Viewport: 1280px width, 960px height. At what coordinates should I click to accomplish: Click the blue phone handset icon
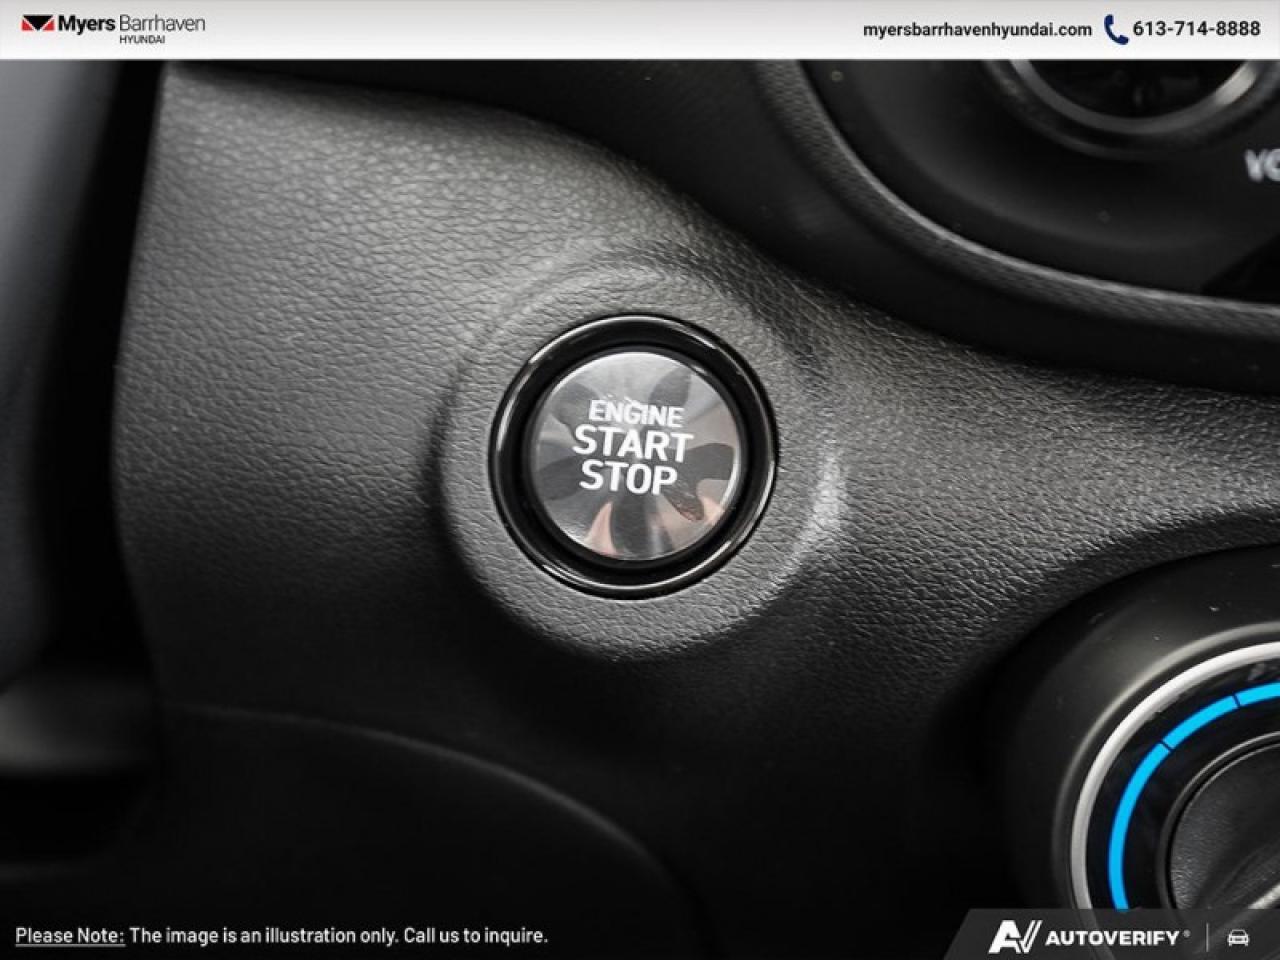point(1117,30)
